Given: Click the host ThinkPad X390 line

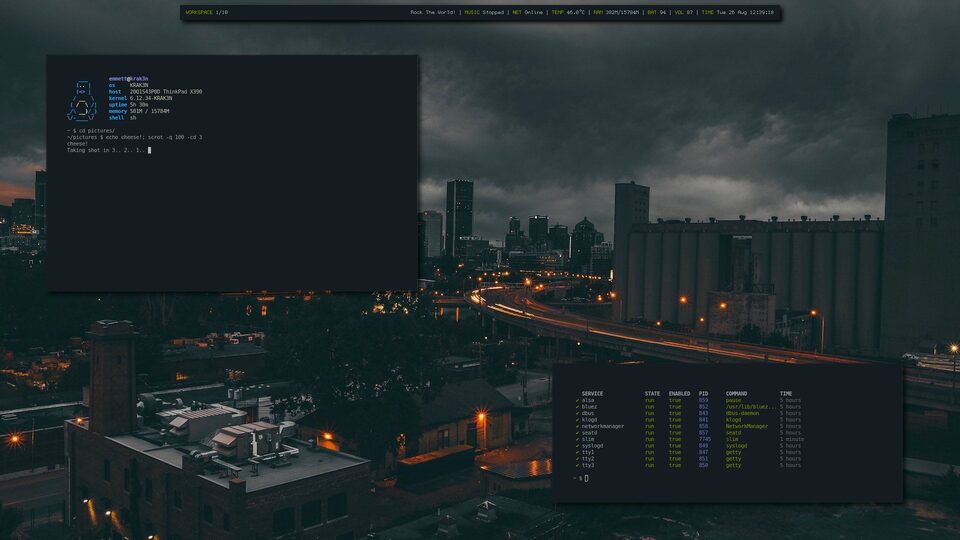Looking at the screenshot, I should [156, 92].
